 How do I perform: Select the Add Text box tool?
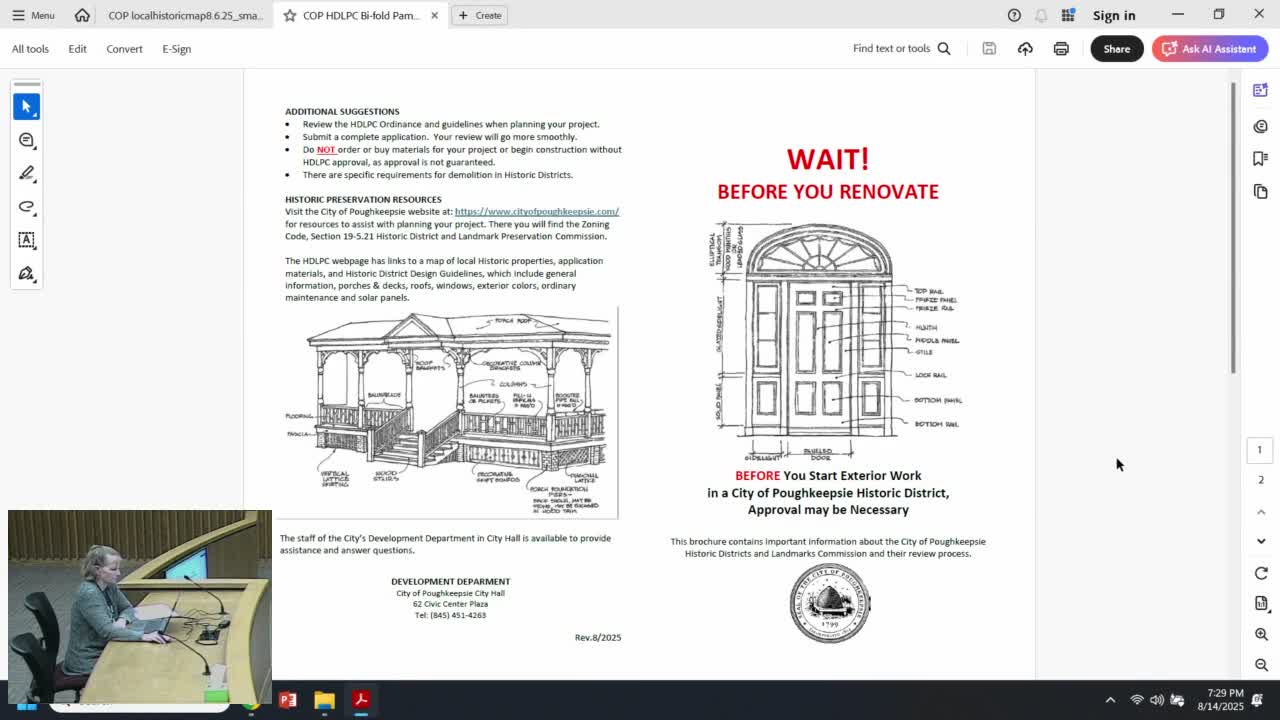click(26, 240)
